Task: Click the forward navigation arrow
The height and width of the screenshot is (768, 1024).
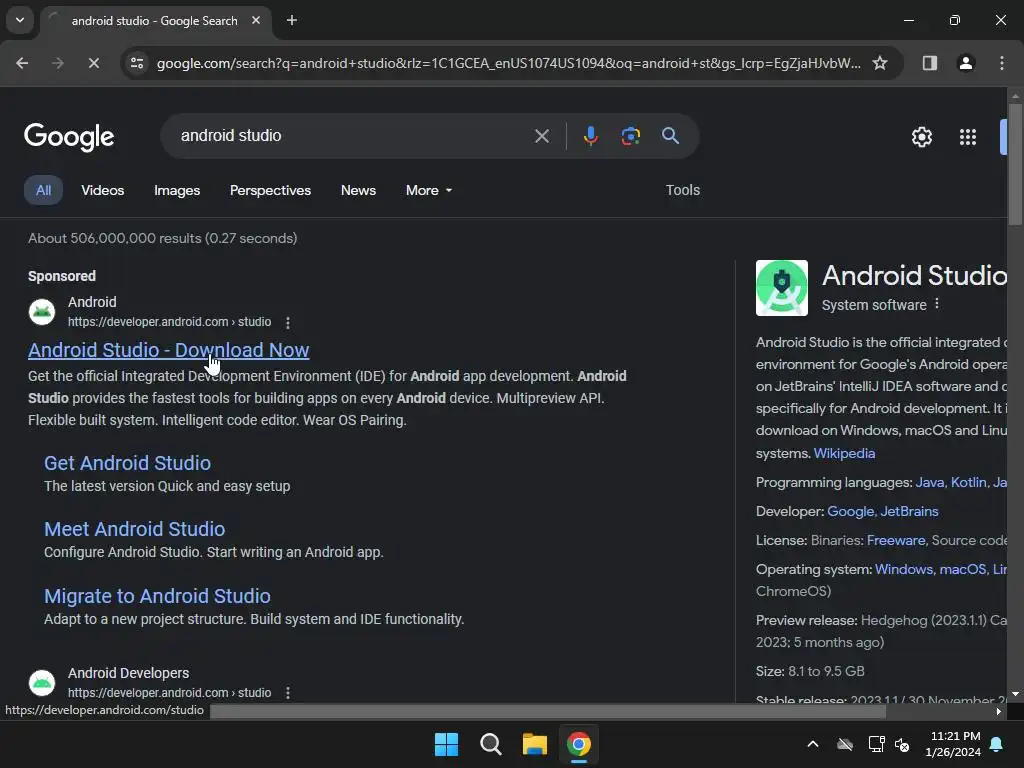Action: (57, 63)
